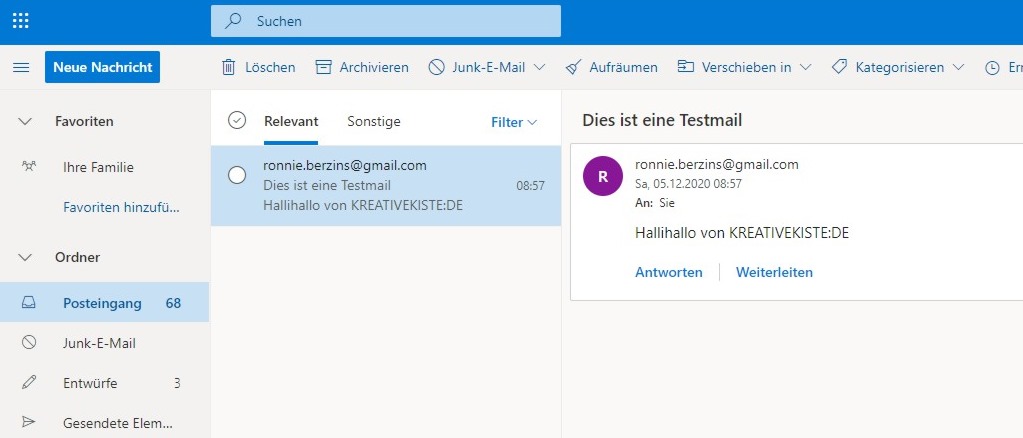Click the magnifier search icon
Screen dimensions: 1023x438
[x=232, y=21]
